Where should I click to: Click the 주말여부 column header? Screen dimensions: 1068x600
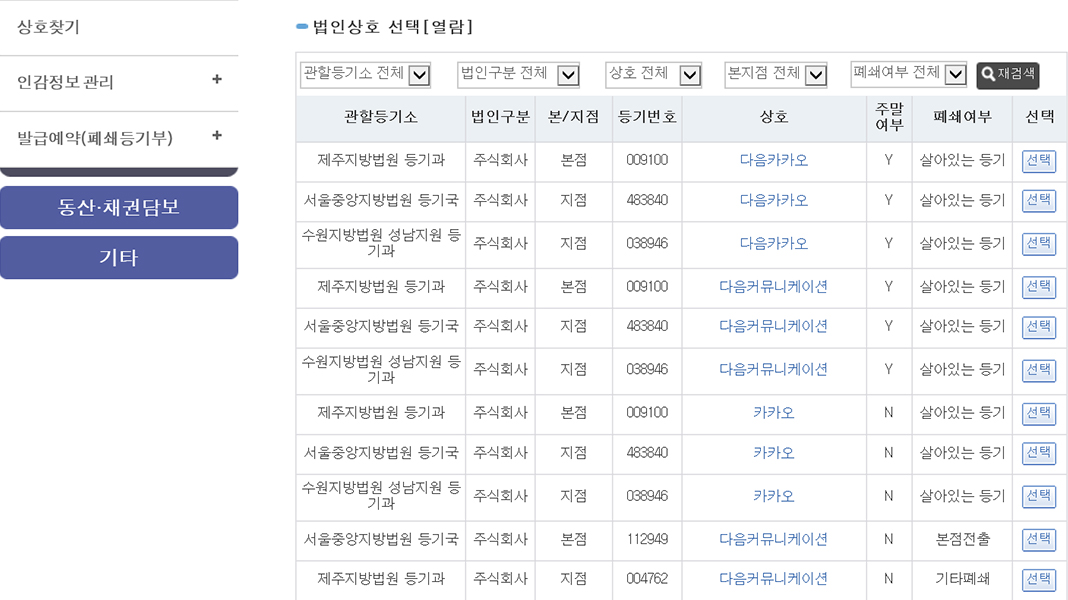click(889, 118)
